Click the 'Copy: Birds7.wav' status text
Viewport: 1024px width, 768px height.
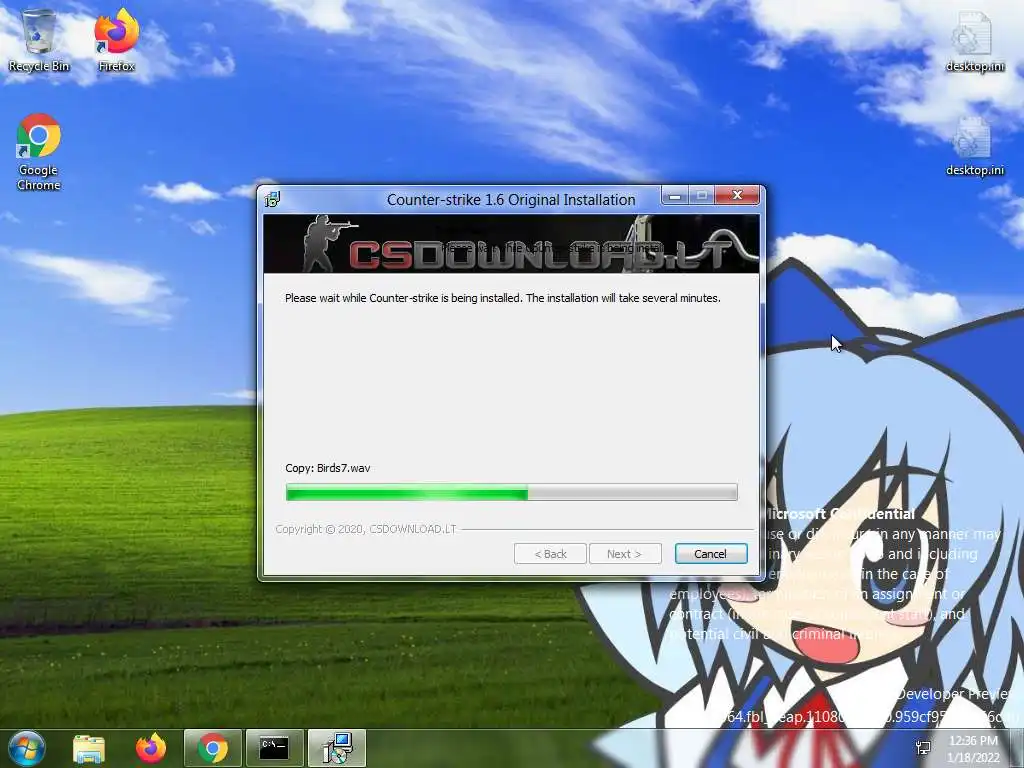(x=328, y=468)
